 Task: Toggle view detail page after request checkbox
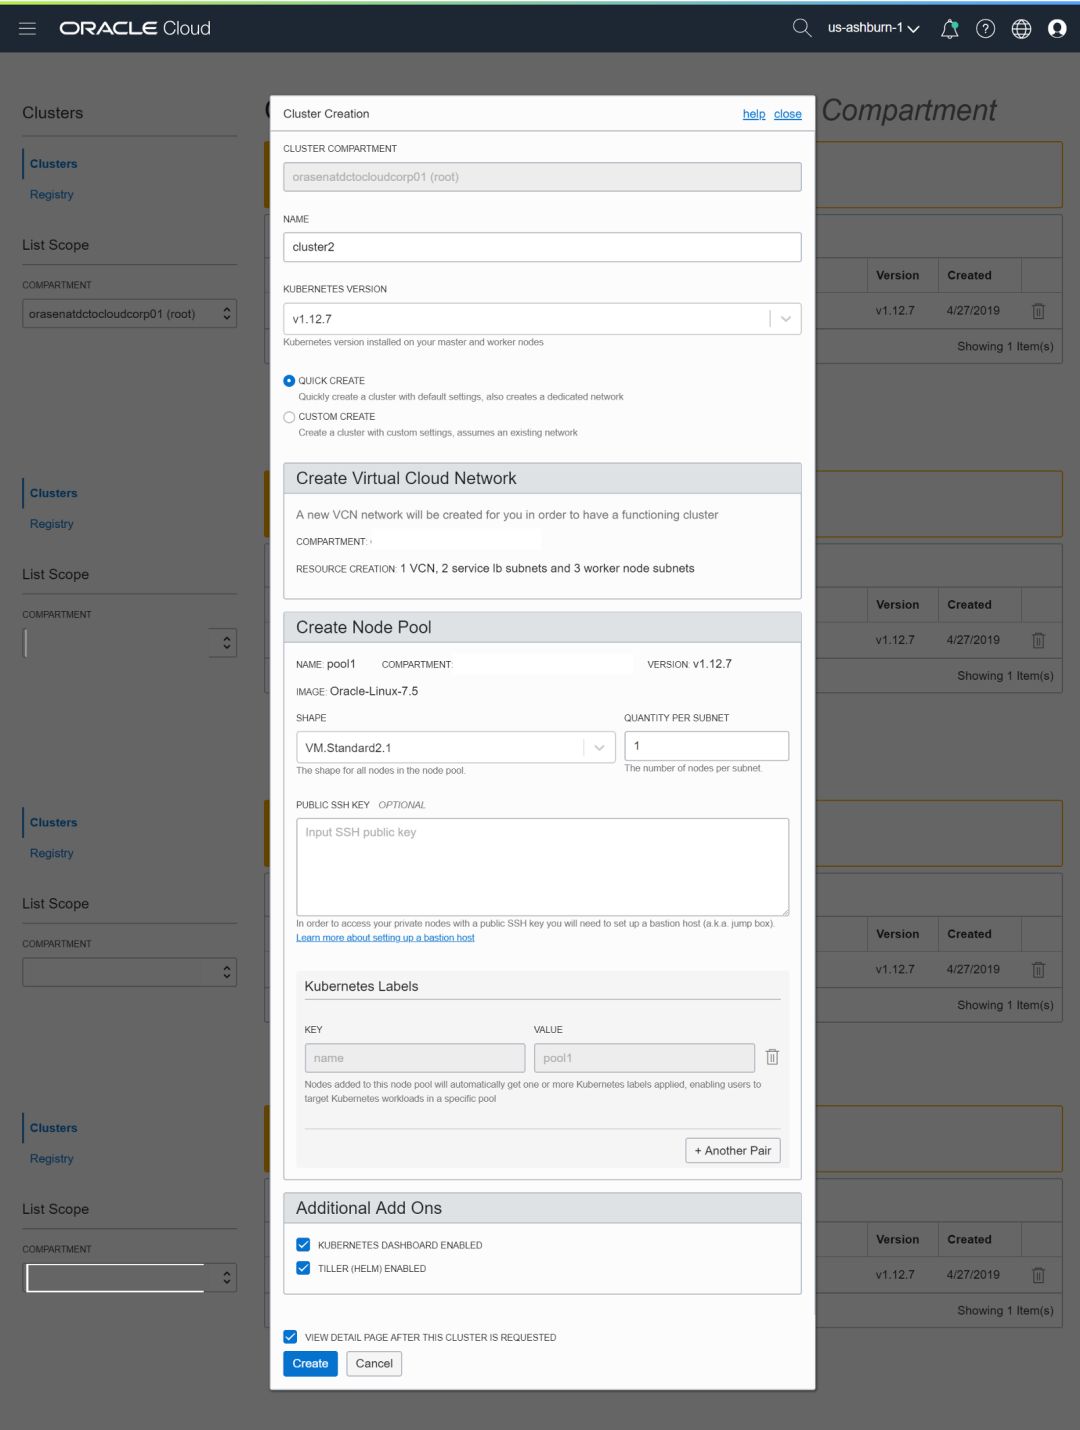coord(290,1337)
